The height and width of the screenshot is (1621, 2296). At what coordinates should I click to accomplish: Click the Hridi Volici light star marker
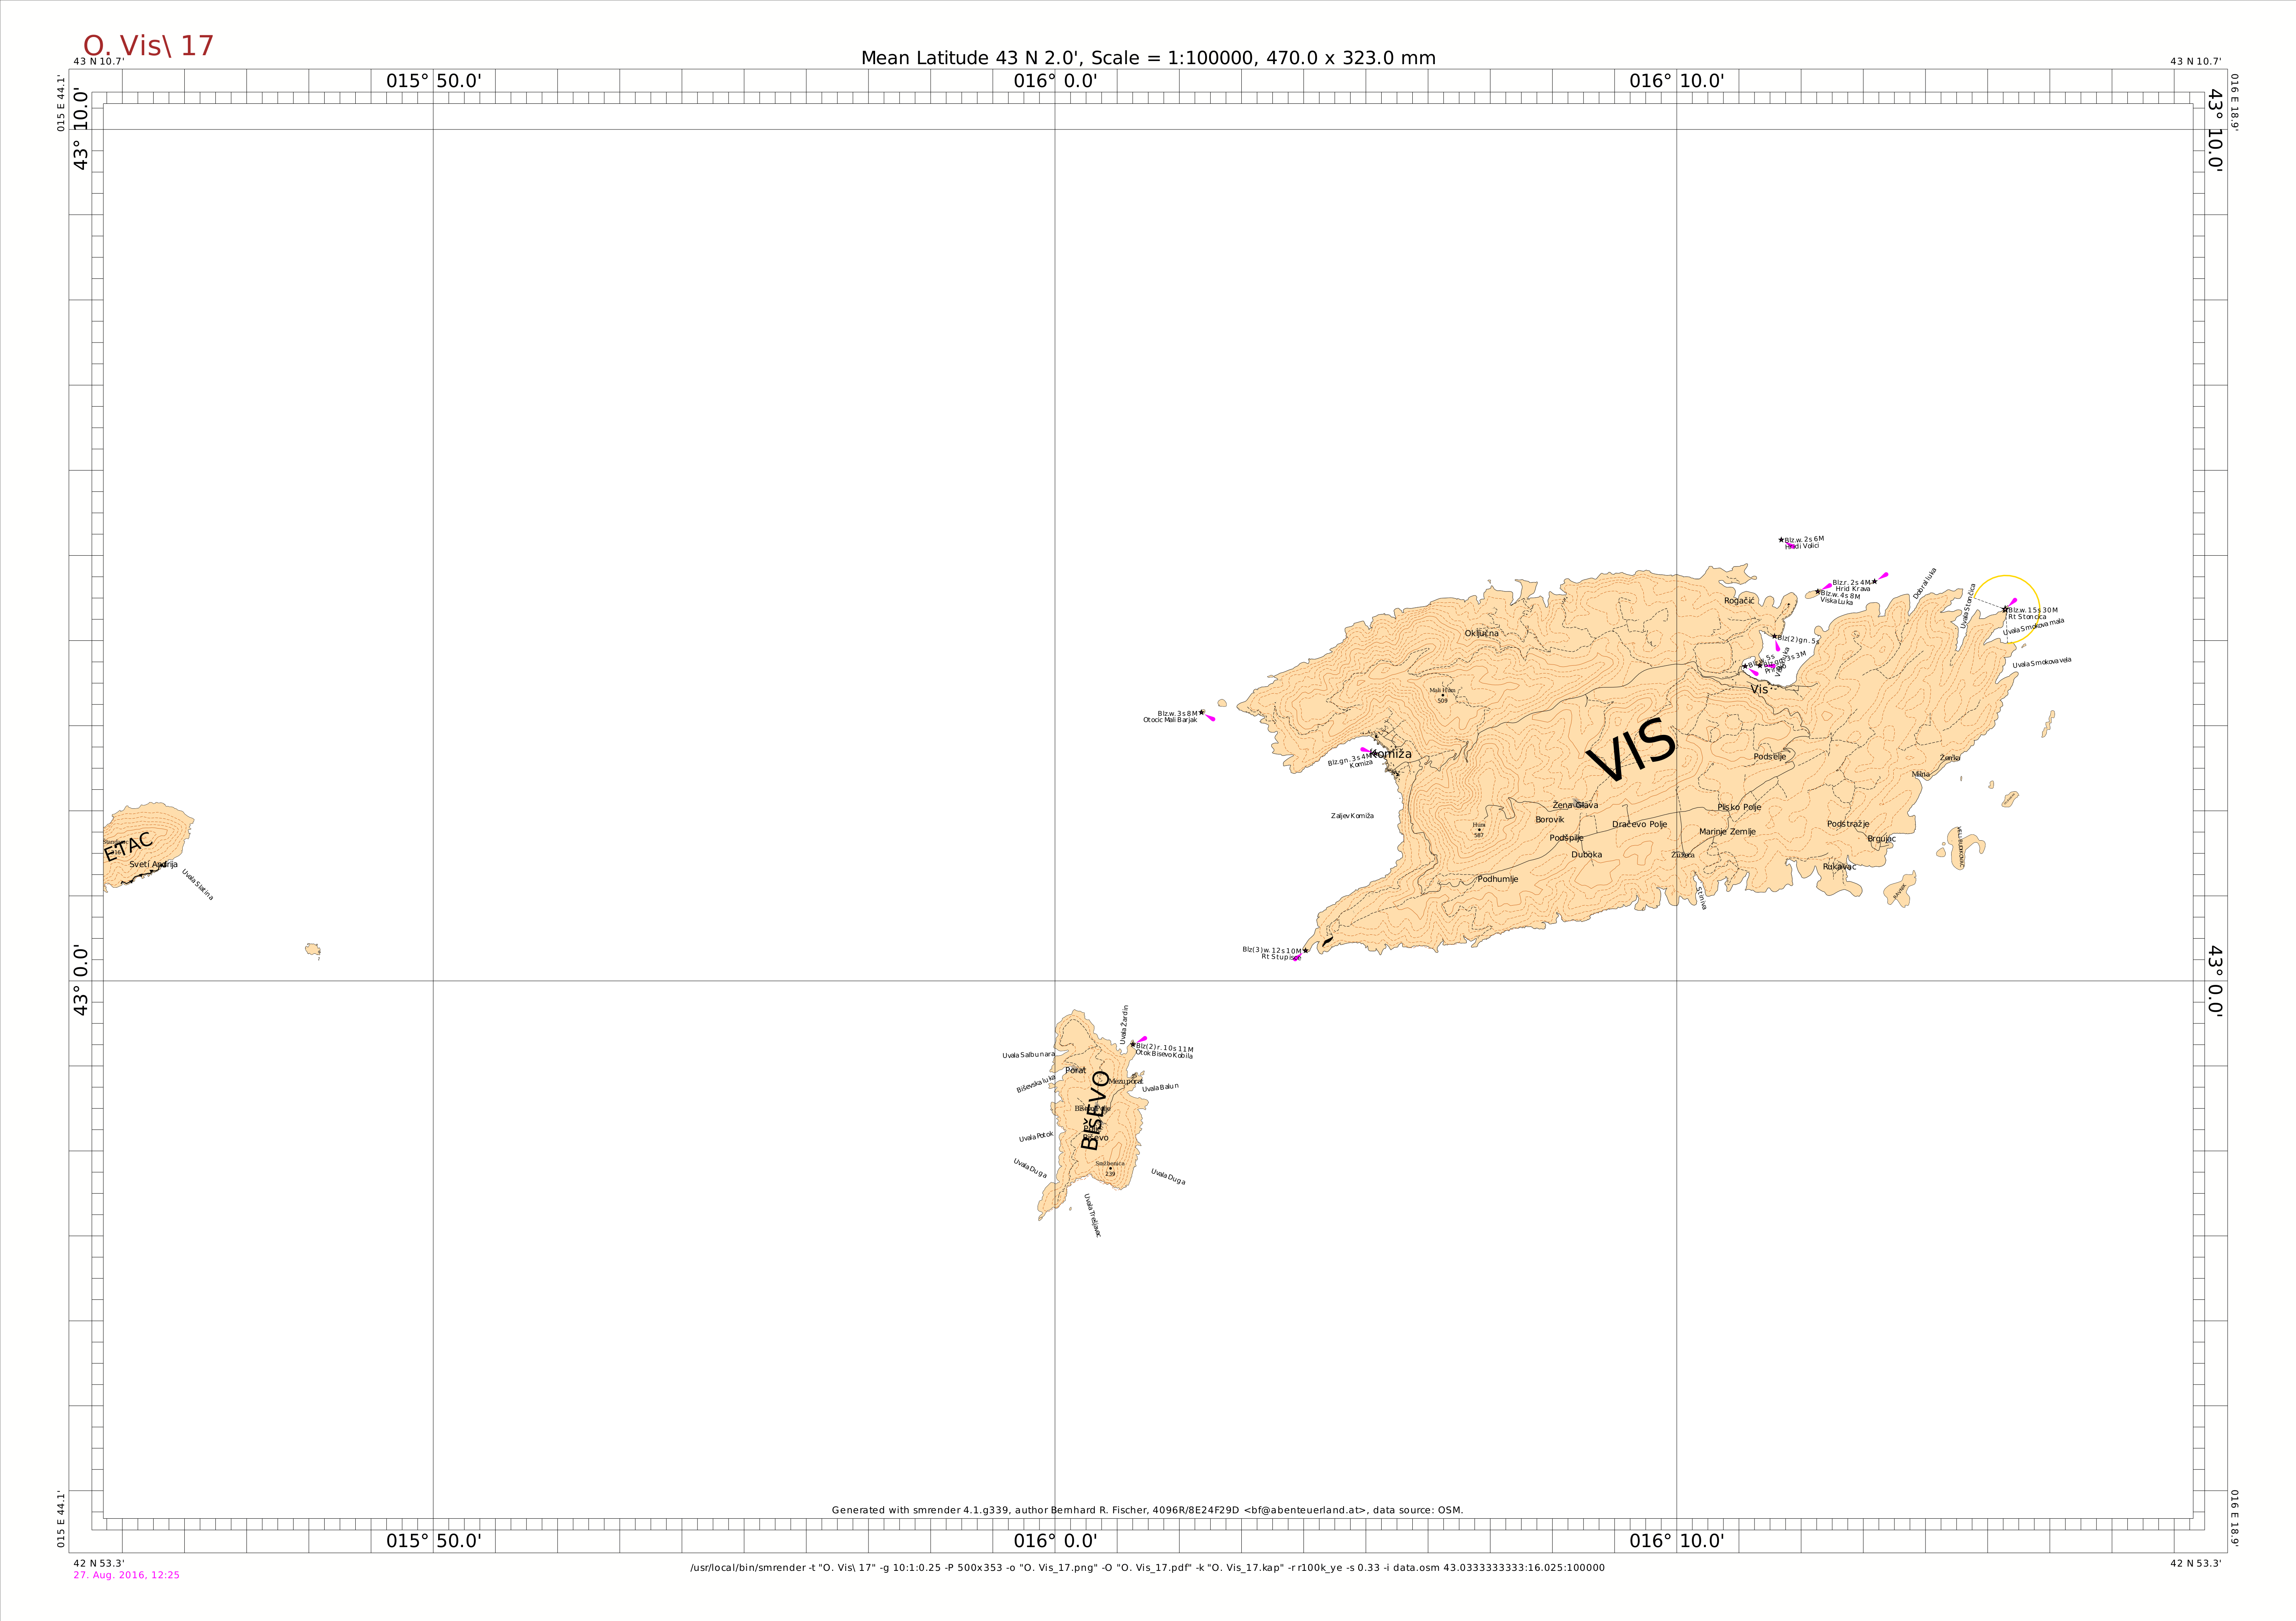click(x=1781, y=540)
